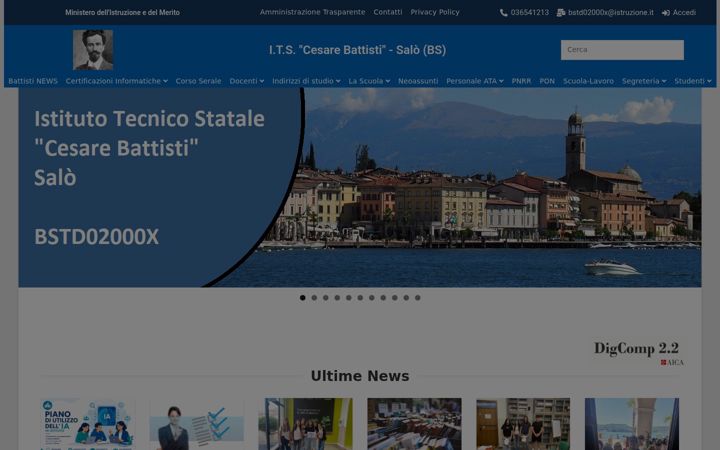Image resolution: width=720 pixels, height=450 pixels.
Task: Click the Salò lakeside carousel banner image
Action: 360,187
